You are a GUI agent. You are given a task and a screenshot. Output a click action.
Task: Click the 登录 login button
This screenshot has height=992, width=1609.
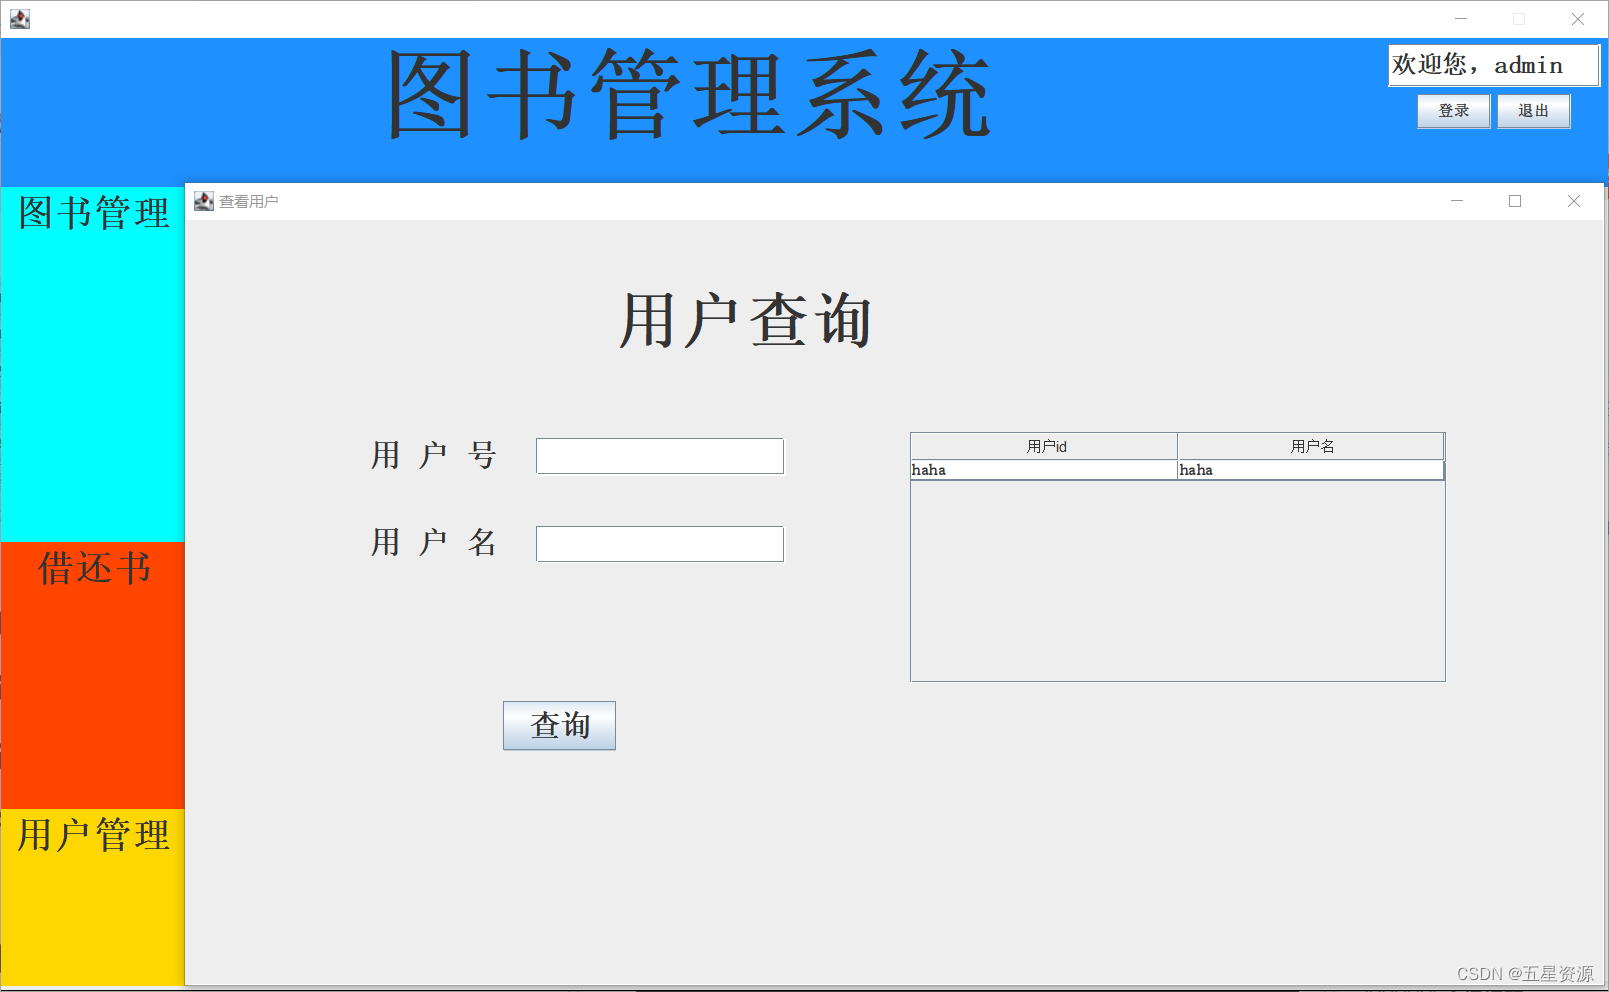click(1453, 111)
